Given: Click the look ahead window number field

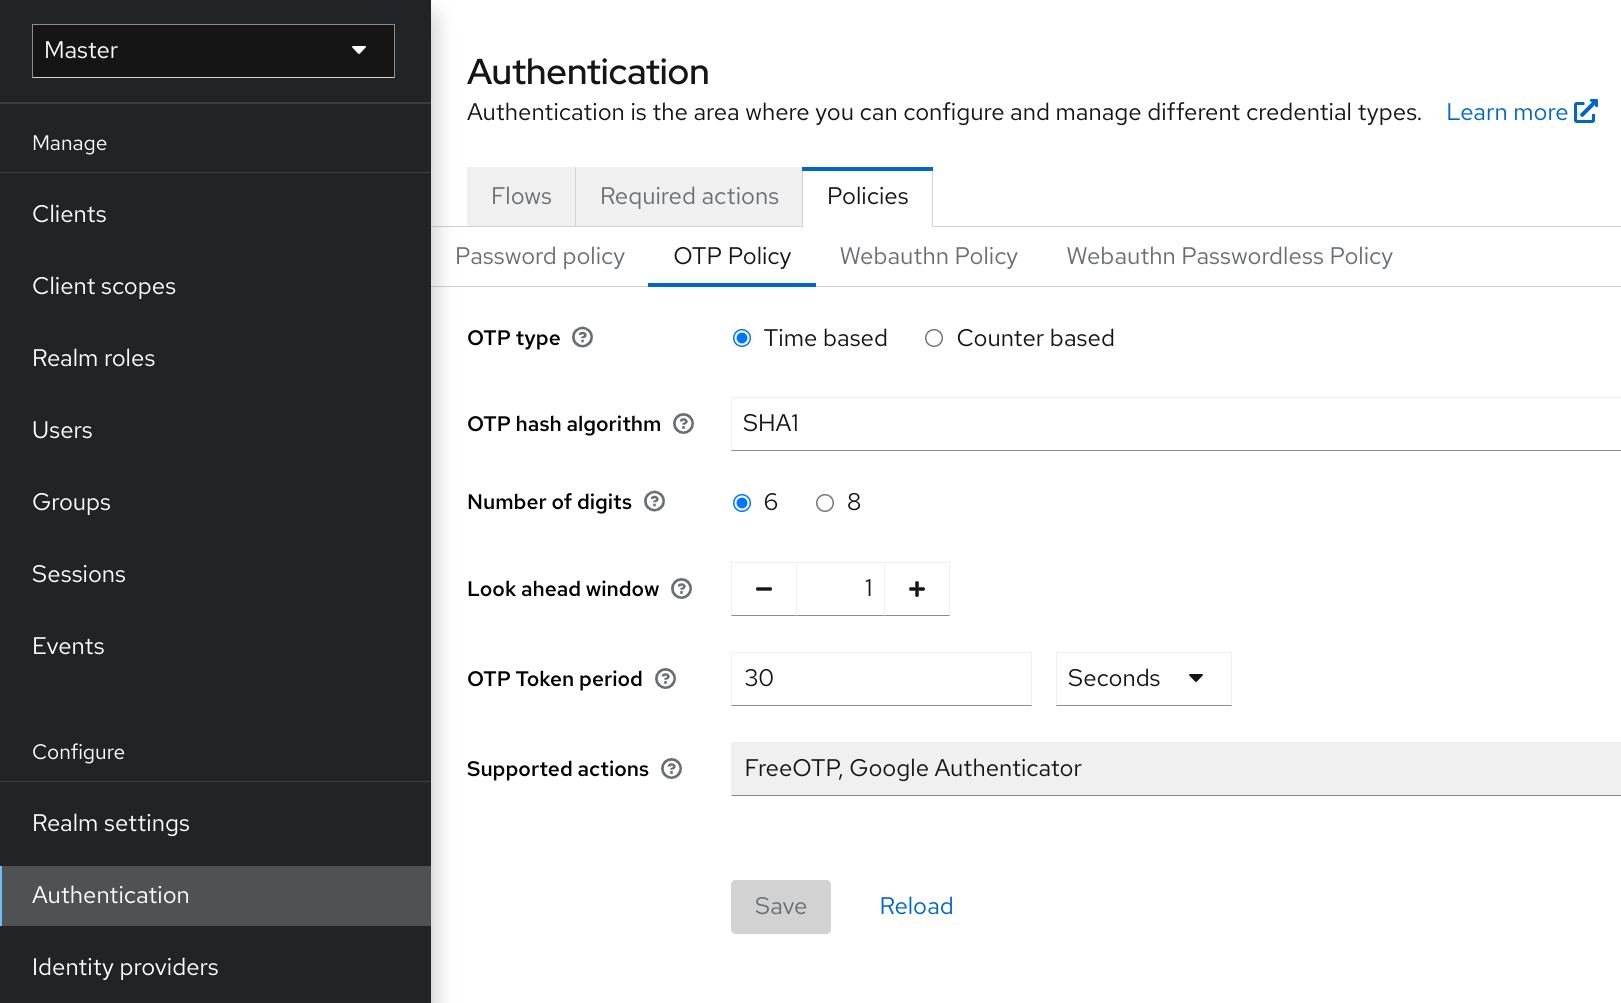Looking at the screenshot, I should [840, 589].
